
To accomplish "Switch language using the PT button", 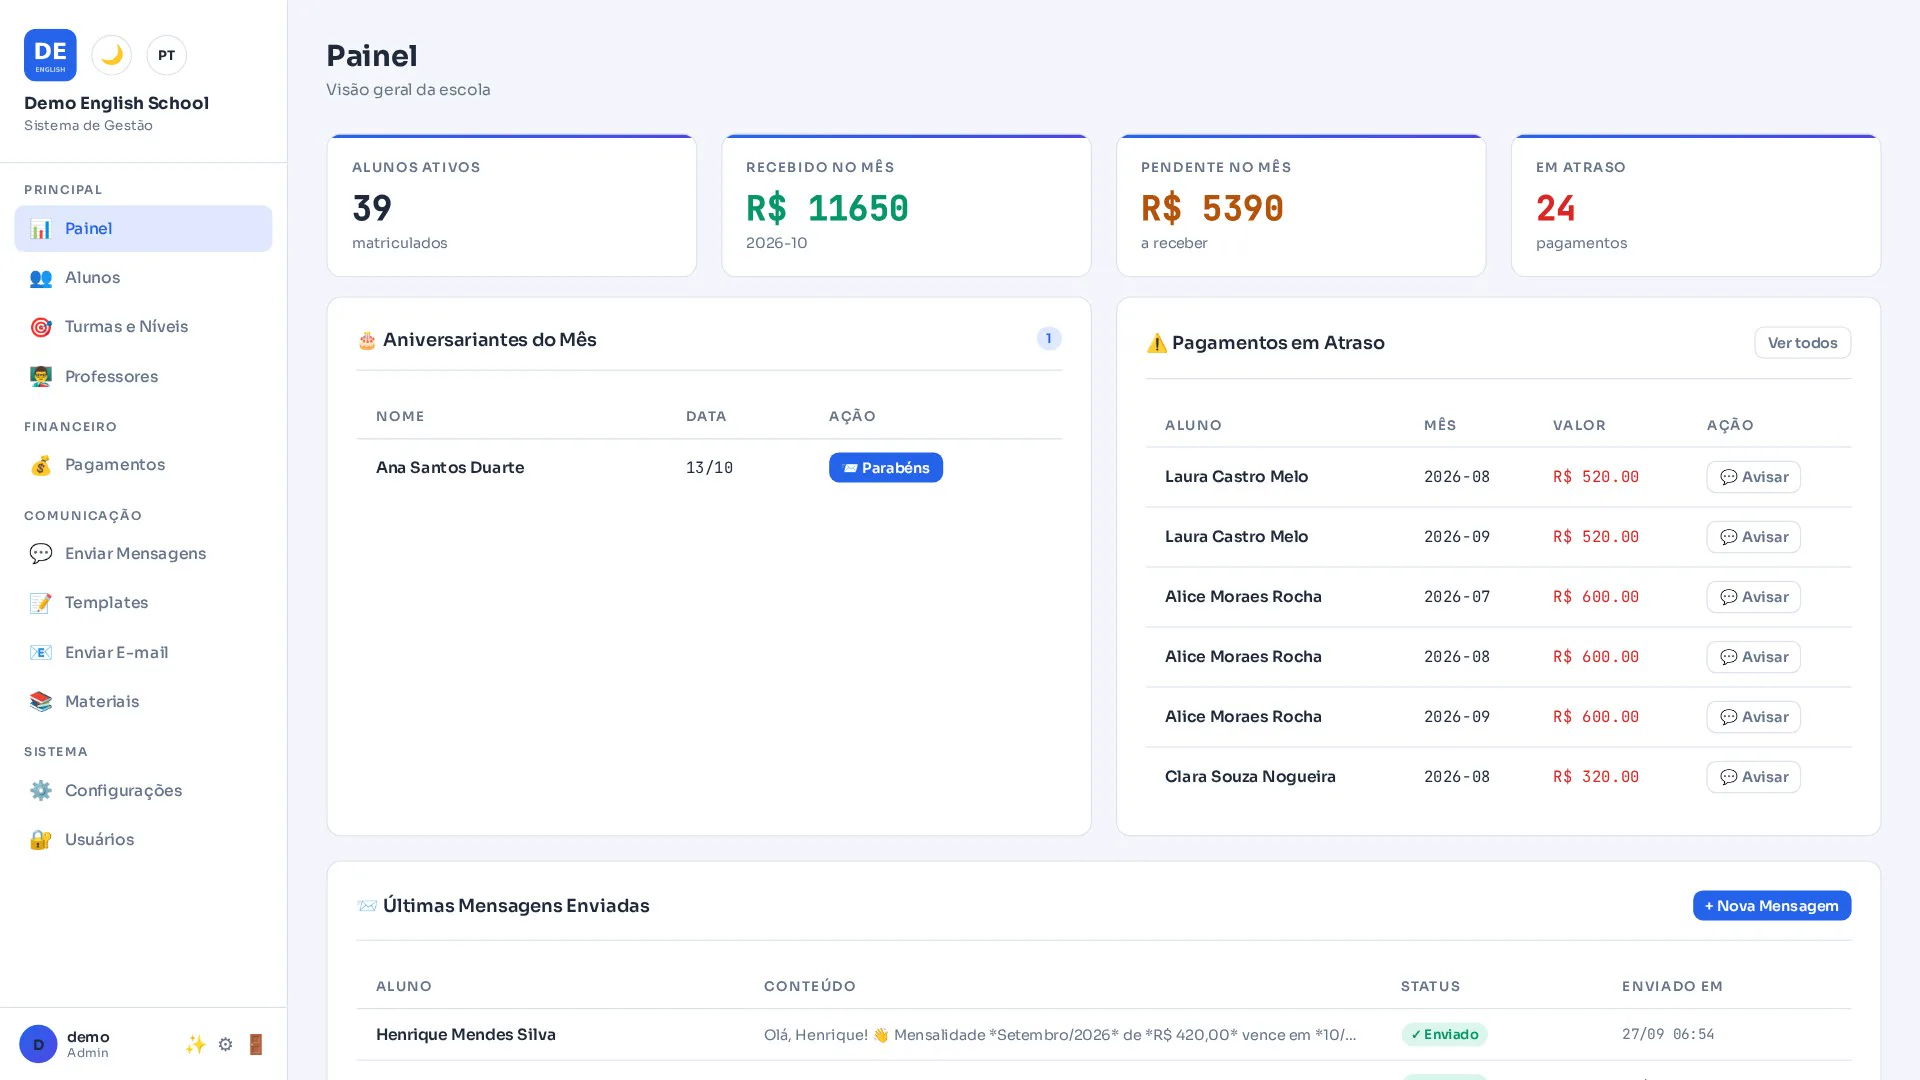I will point(166,55).
